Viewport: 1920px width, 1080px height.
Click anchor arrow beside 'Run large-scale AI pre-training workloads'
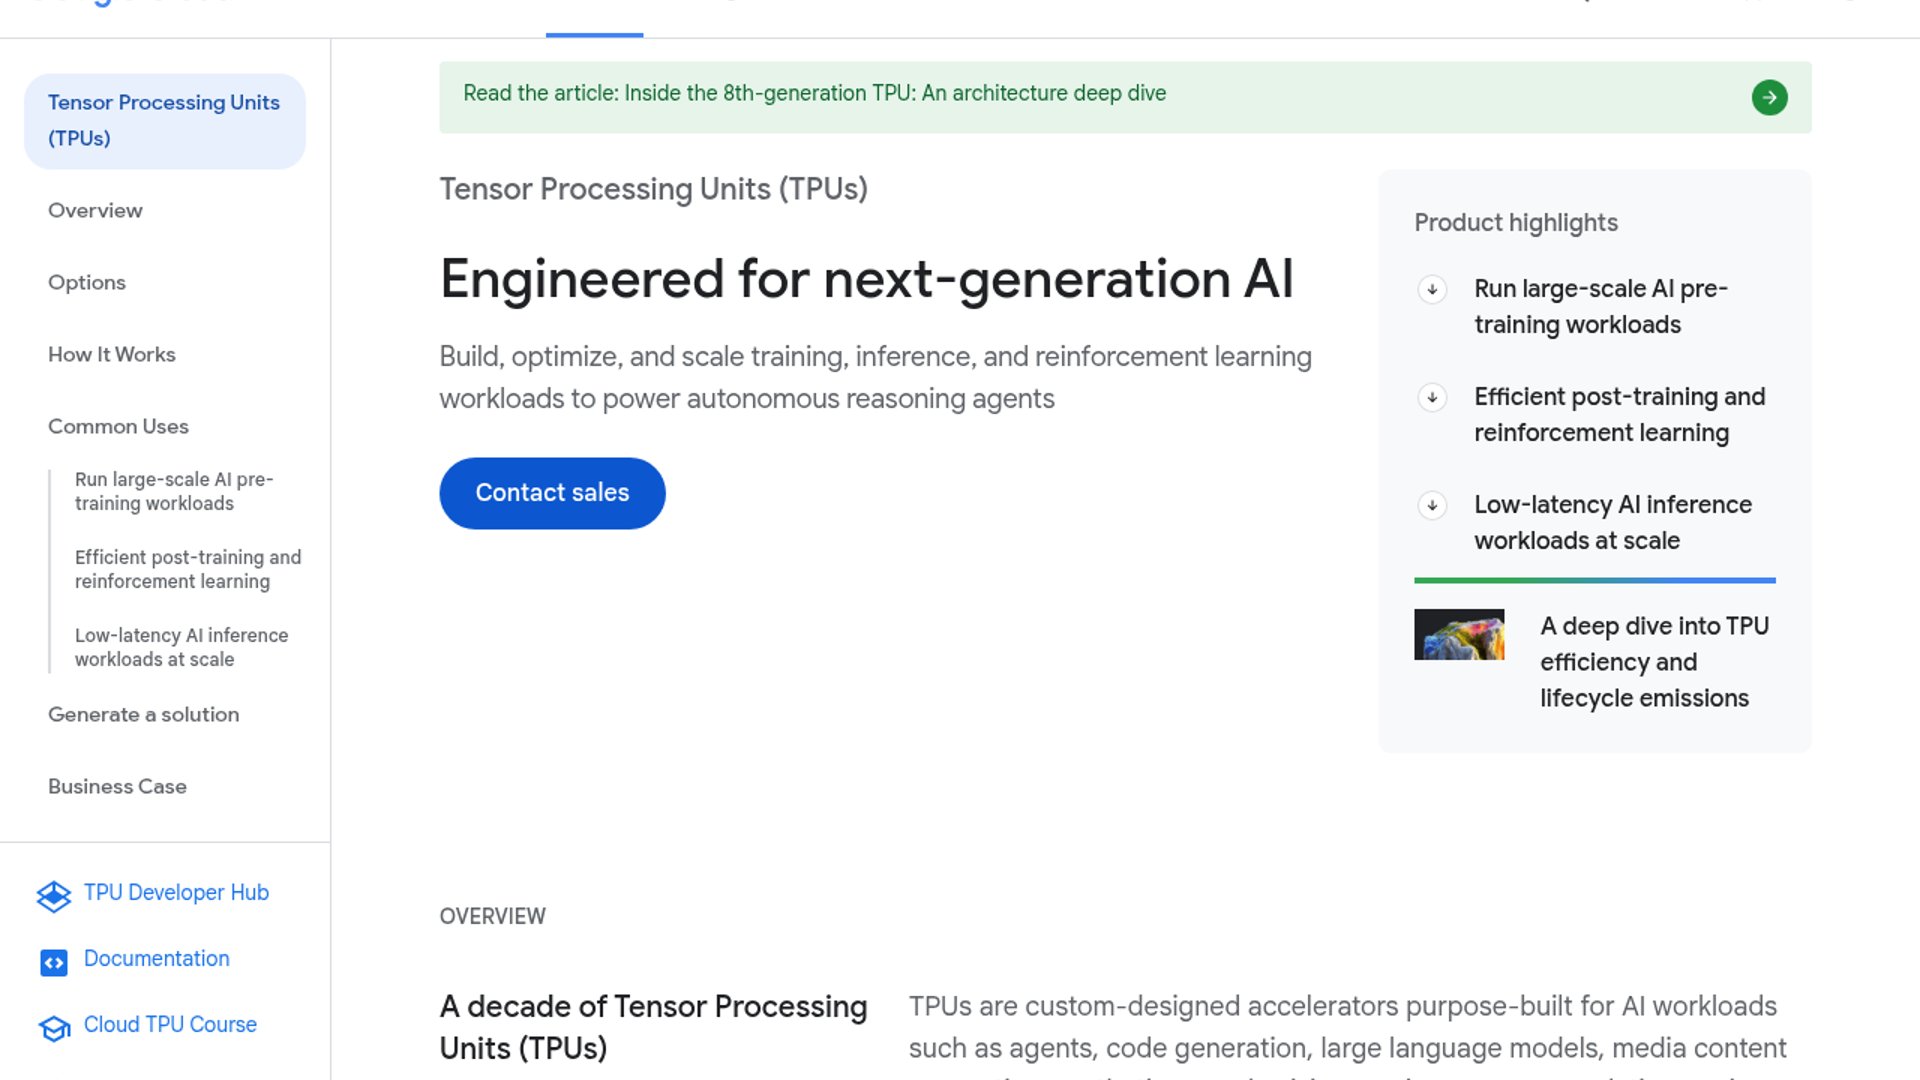1432,290
